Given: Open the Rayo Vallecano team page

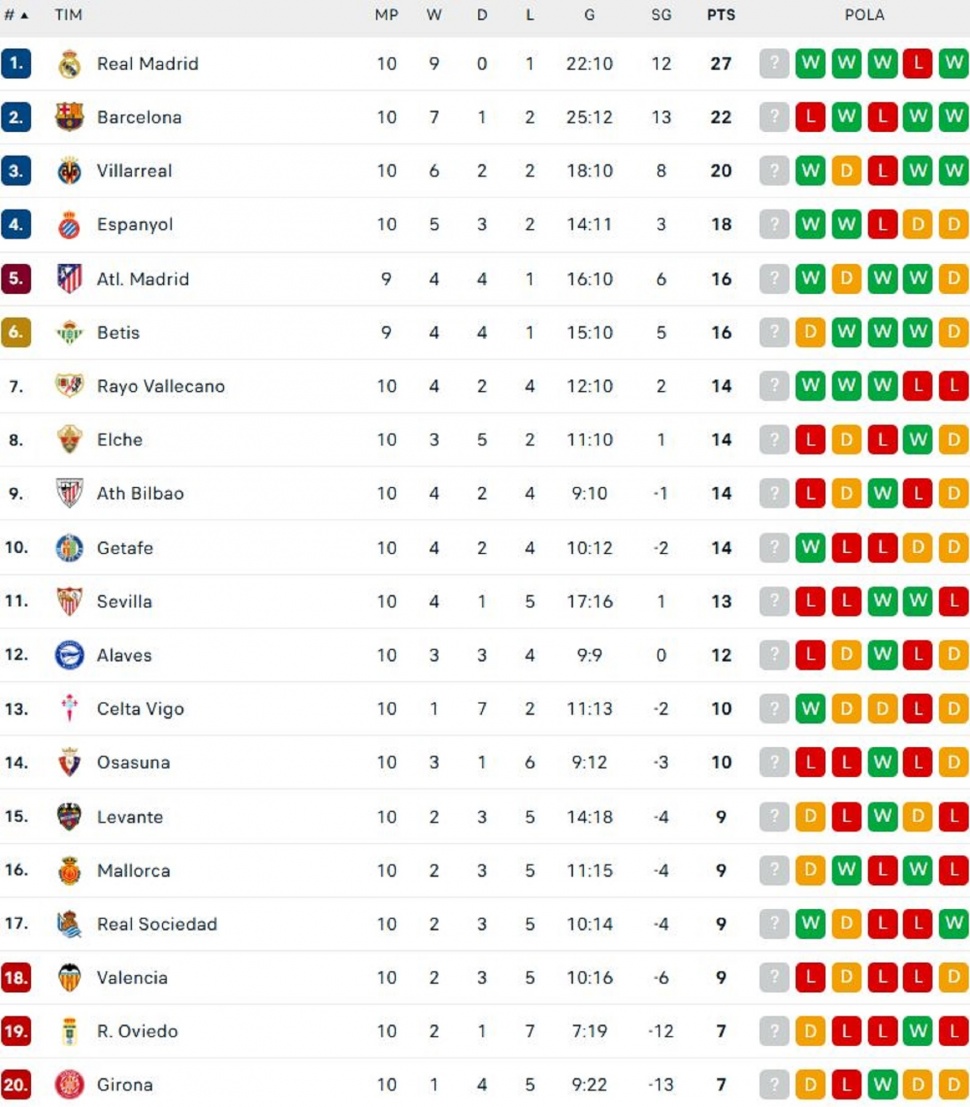Looking at the screenshot, I should pos(160,386).
